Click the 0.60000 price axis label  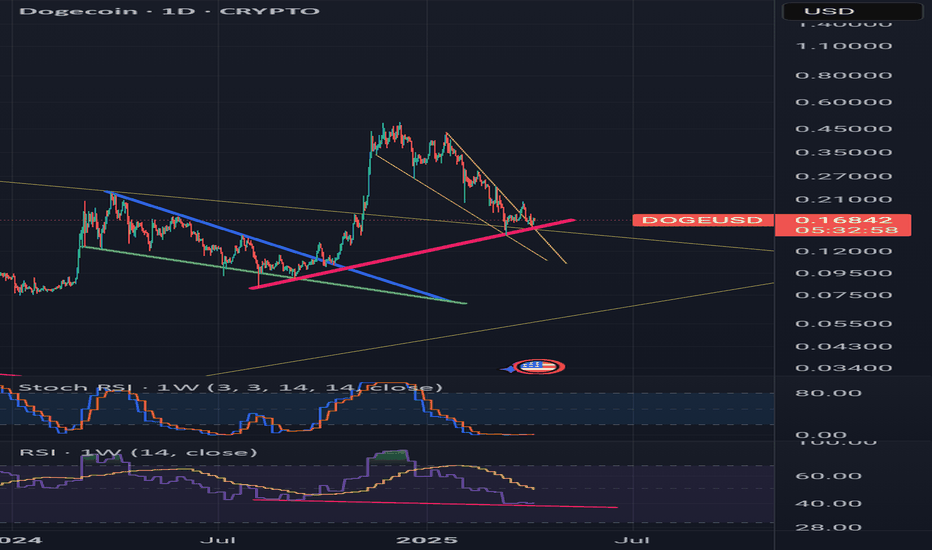(843, 102)
